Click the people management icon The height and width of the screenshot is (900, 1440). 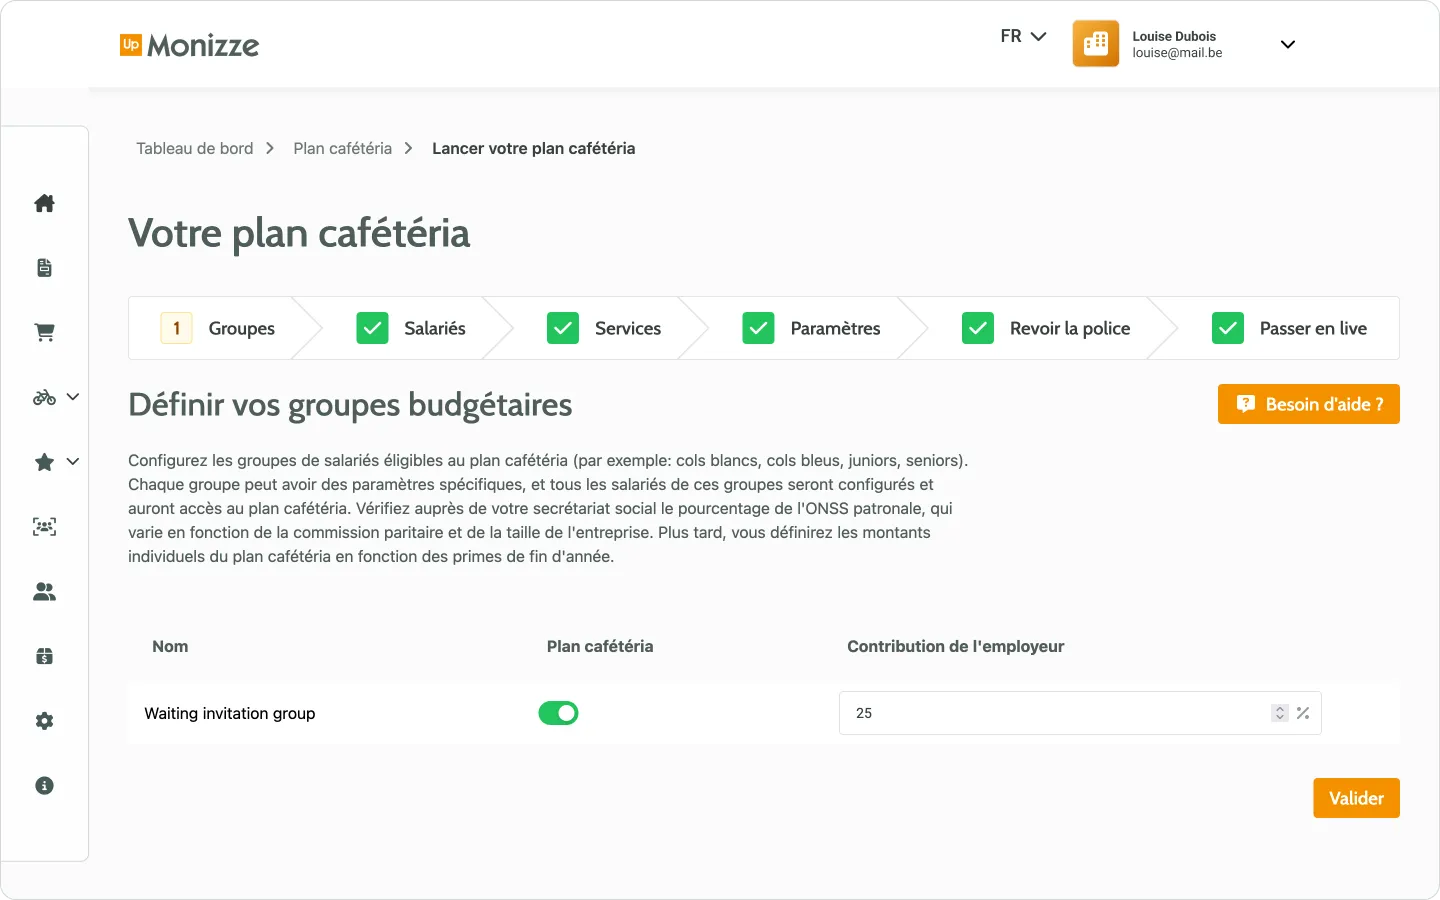pyautogui.click(x=44, y=591)
